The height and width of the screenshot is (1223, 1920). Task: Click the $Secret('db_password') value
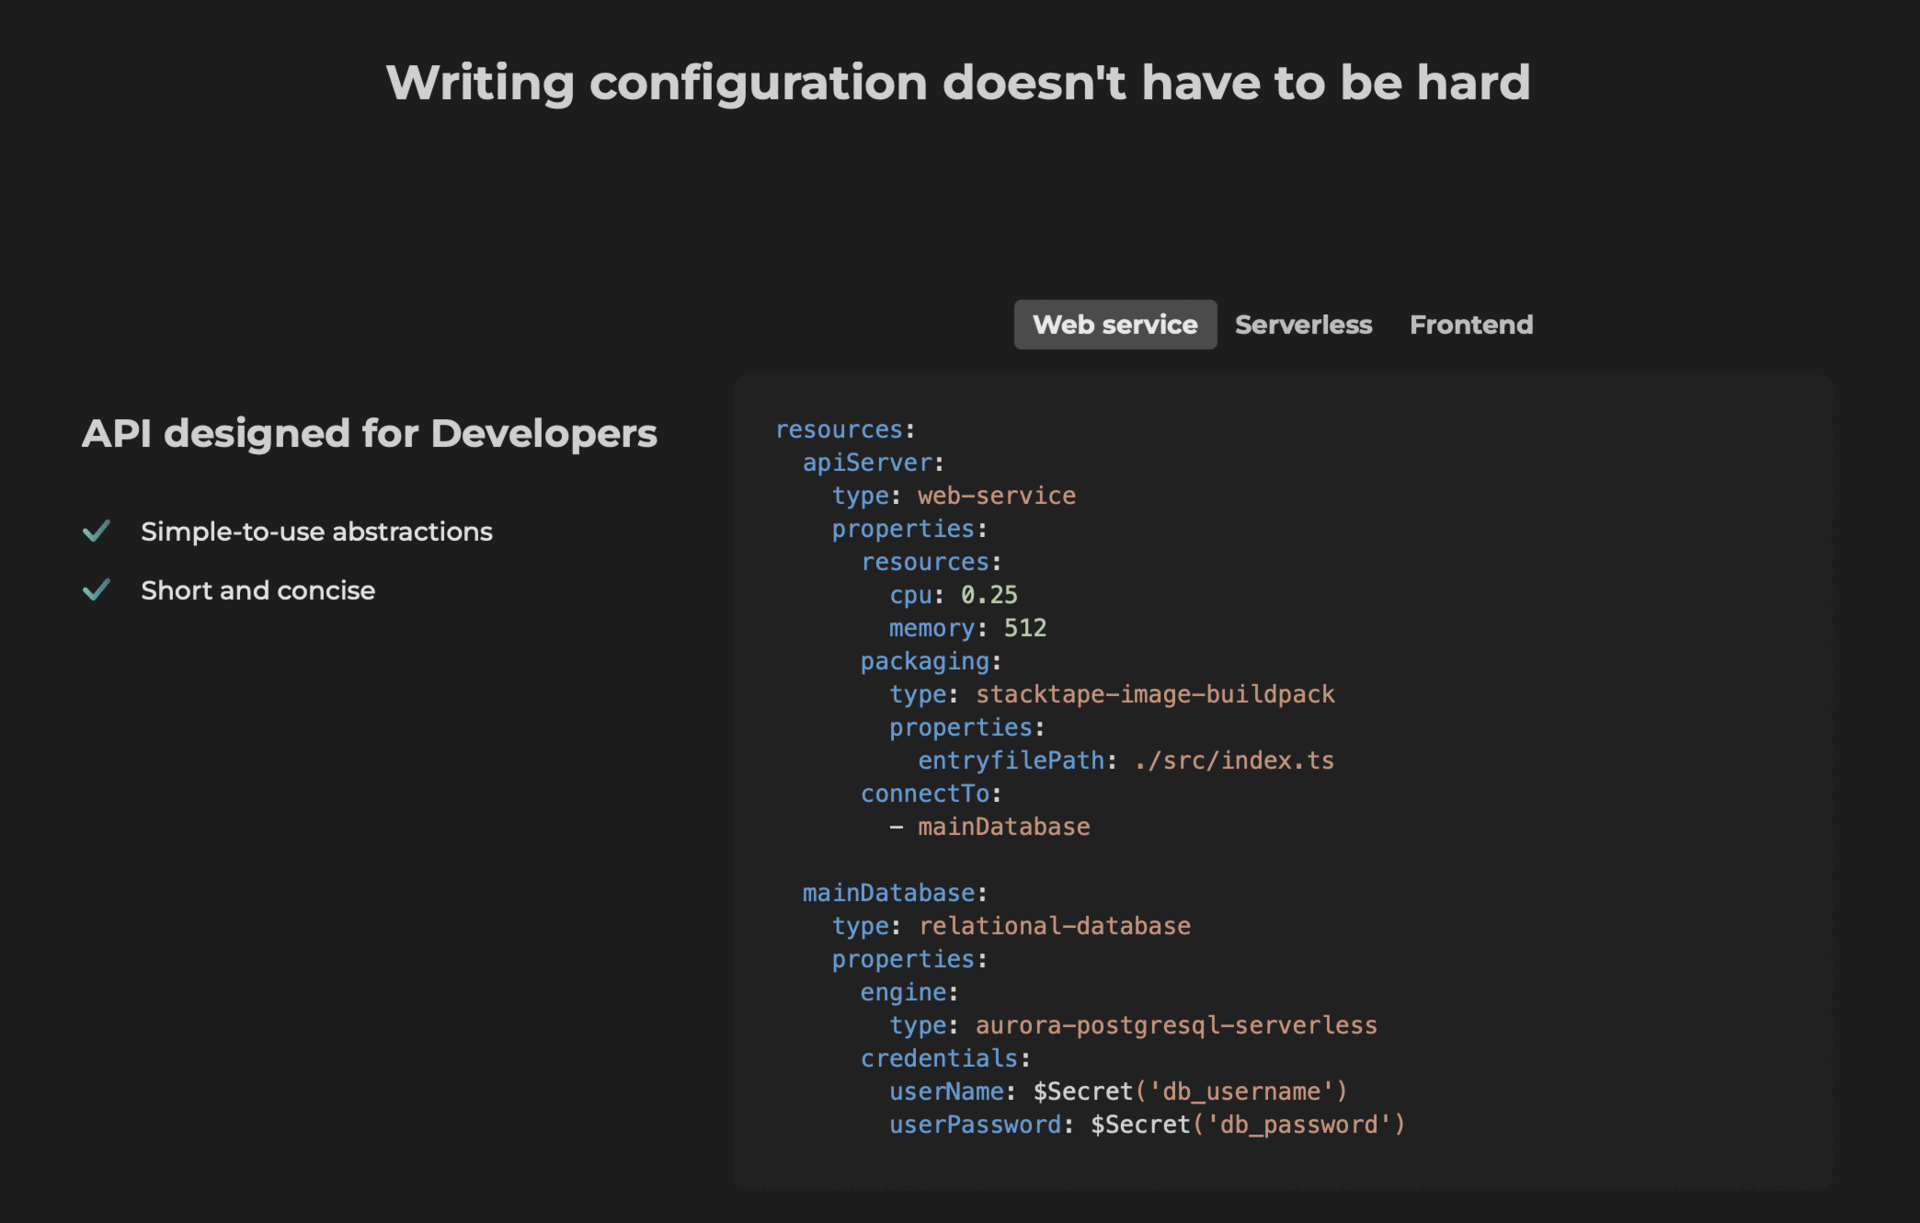1248,1125
